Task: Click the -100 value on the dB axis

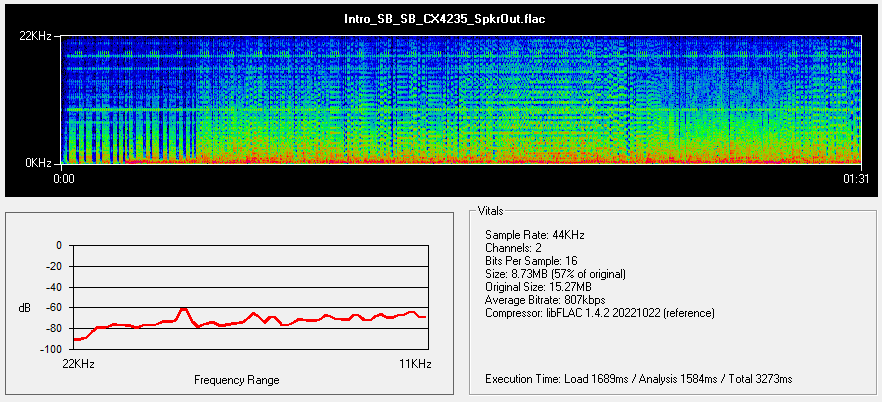Action: tap(48, 349)
